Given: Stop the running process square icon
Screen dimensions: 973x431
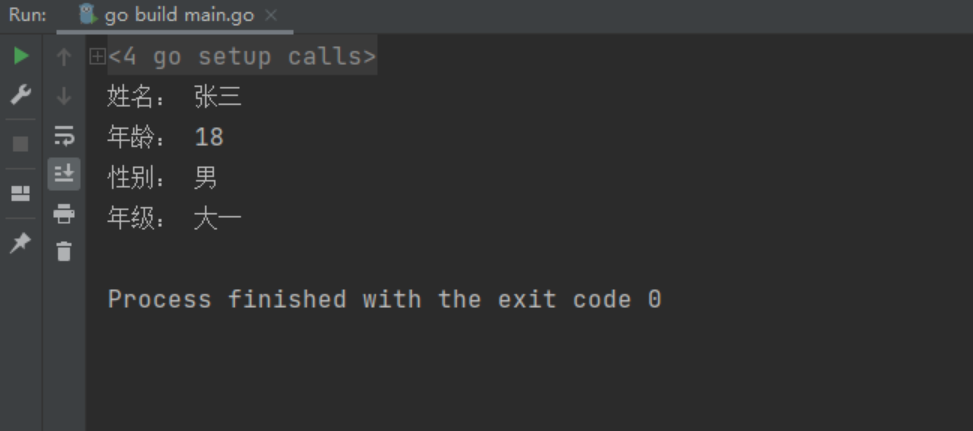Looking at the screenshot, I should tap(20, 144).
